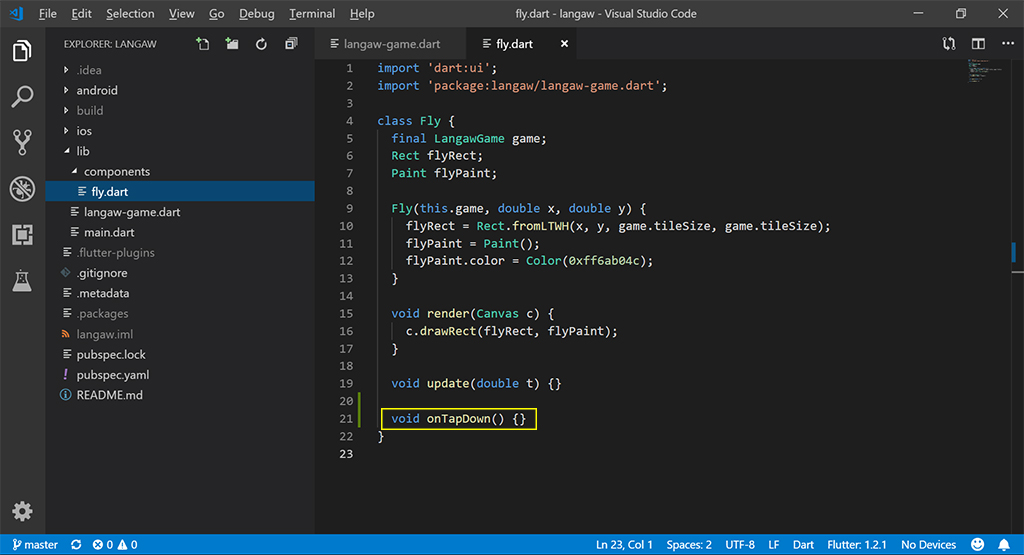The height and width of the screenshot is (555, 1024).
Task: Collapse all folders in Explorer
Action: click(x=291, y=44)
